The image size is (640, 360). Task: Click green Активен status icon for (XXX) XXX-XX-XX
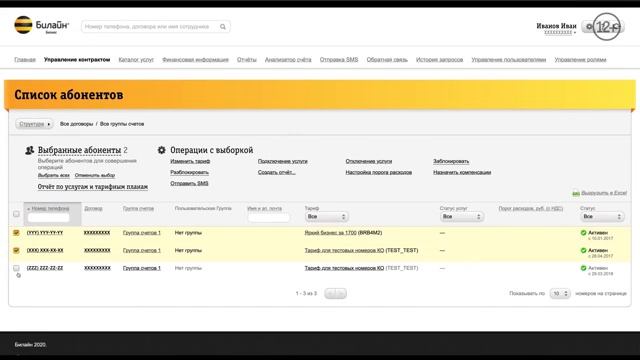click(583, 250)
